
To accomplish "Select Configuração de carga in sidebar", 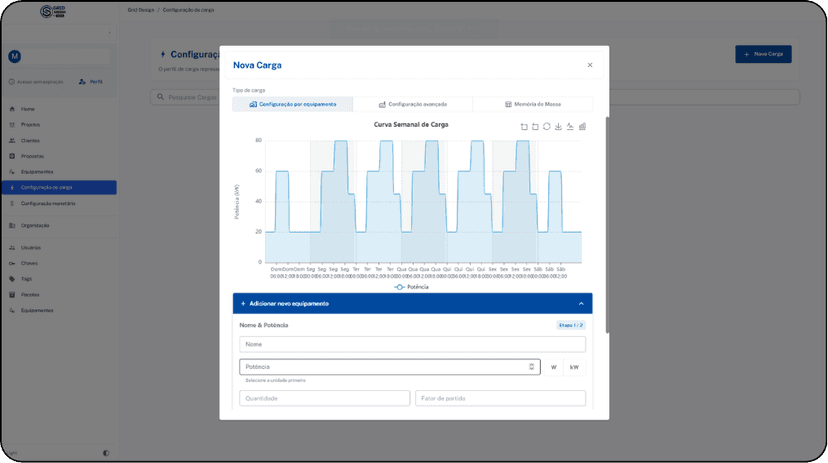I will pos(59,187).
